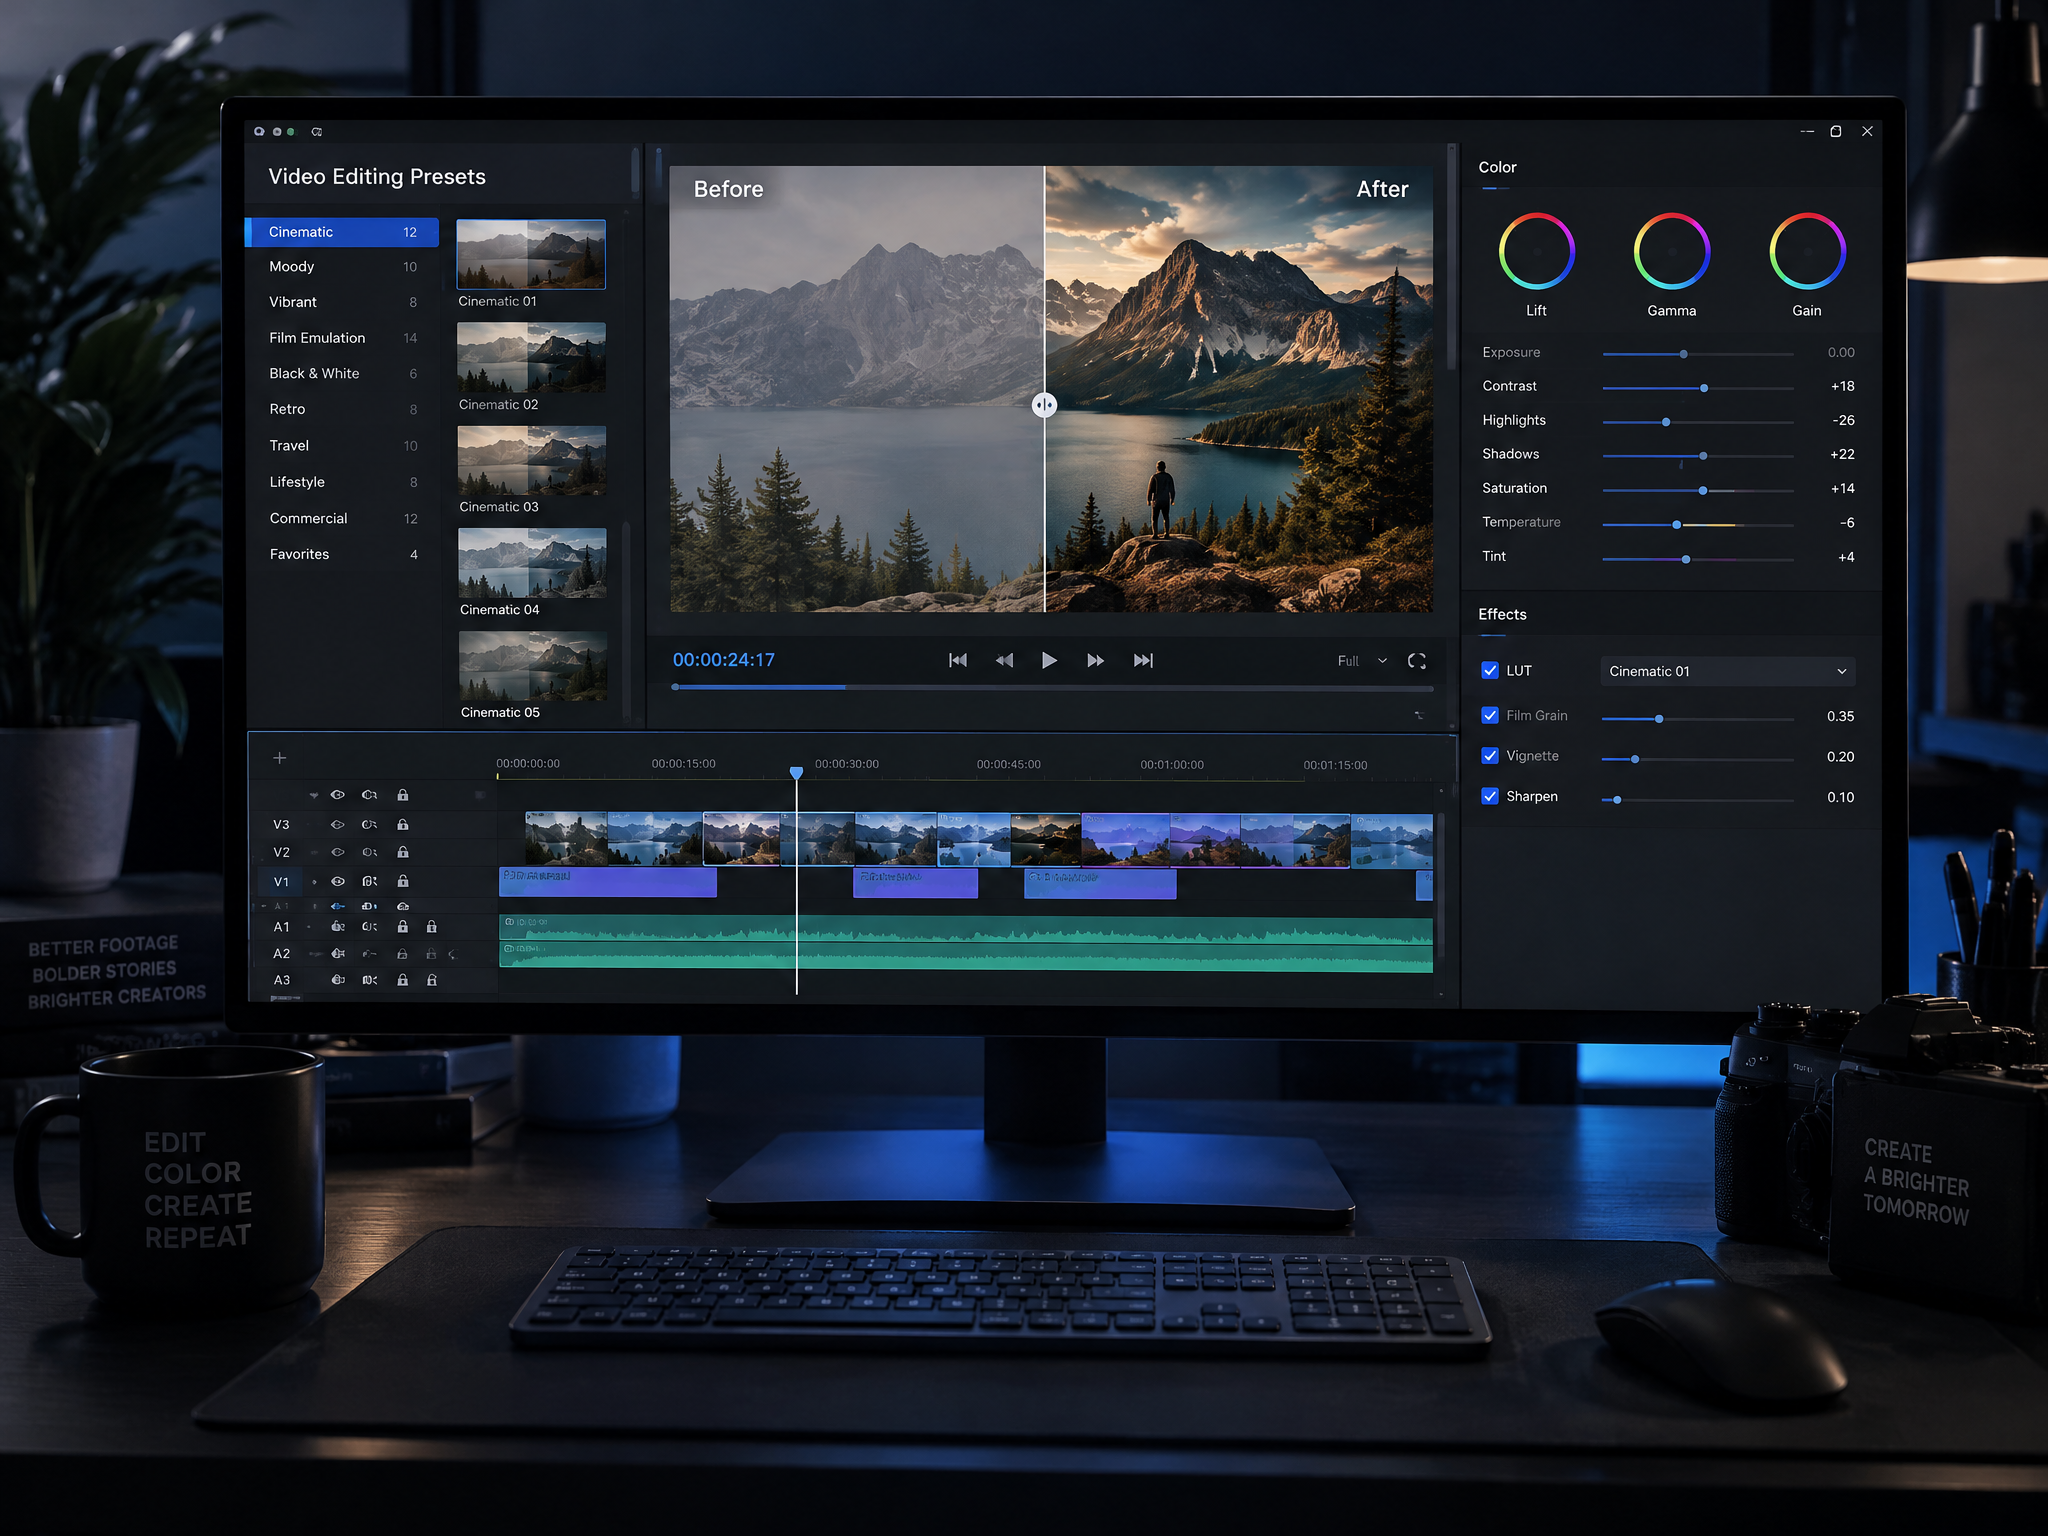Click the rewind button
The height and width of the screenshot is (1536, 2048).
point(1004,660)
